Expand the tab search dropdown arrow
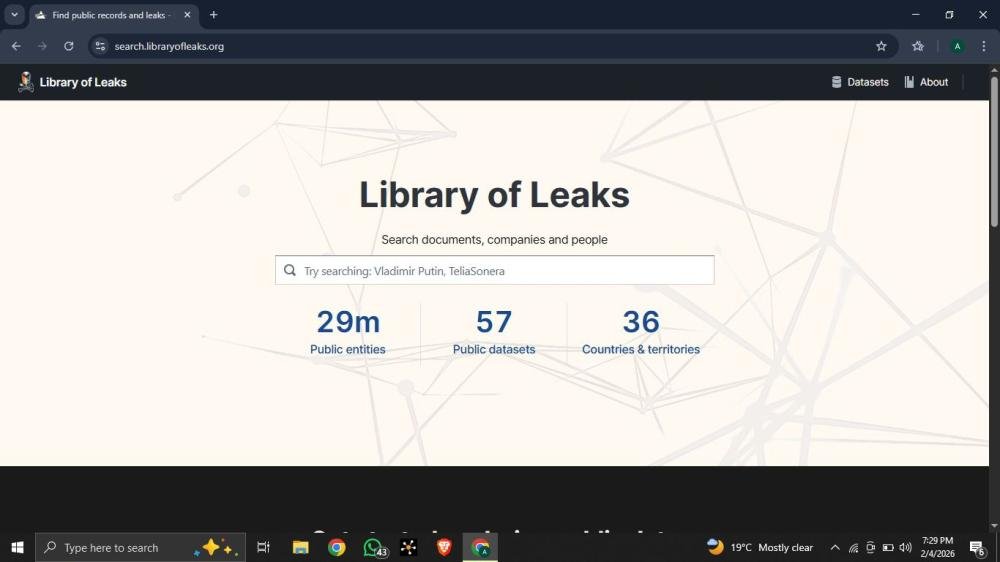The image size is (1000, 562). [14, 15]
